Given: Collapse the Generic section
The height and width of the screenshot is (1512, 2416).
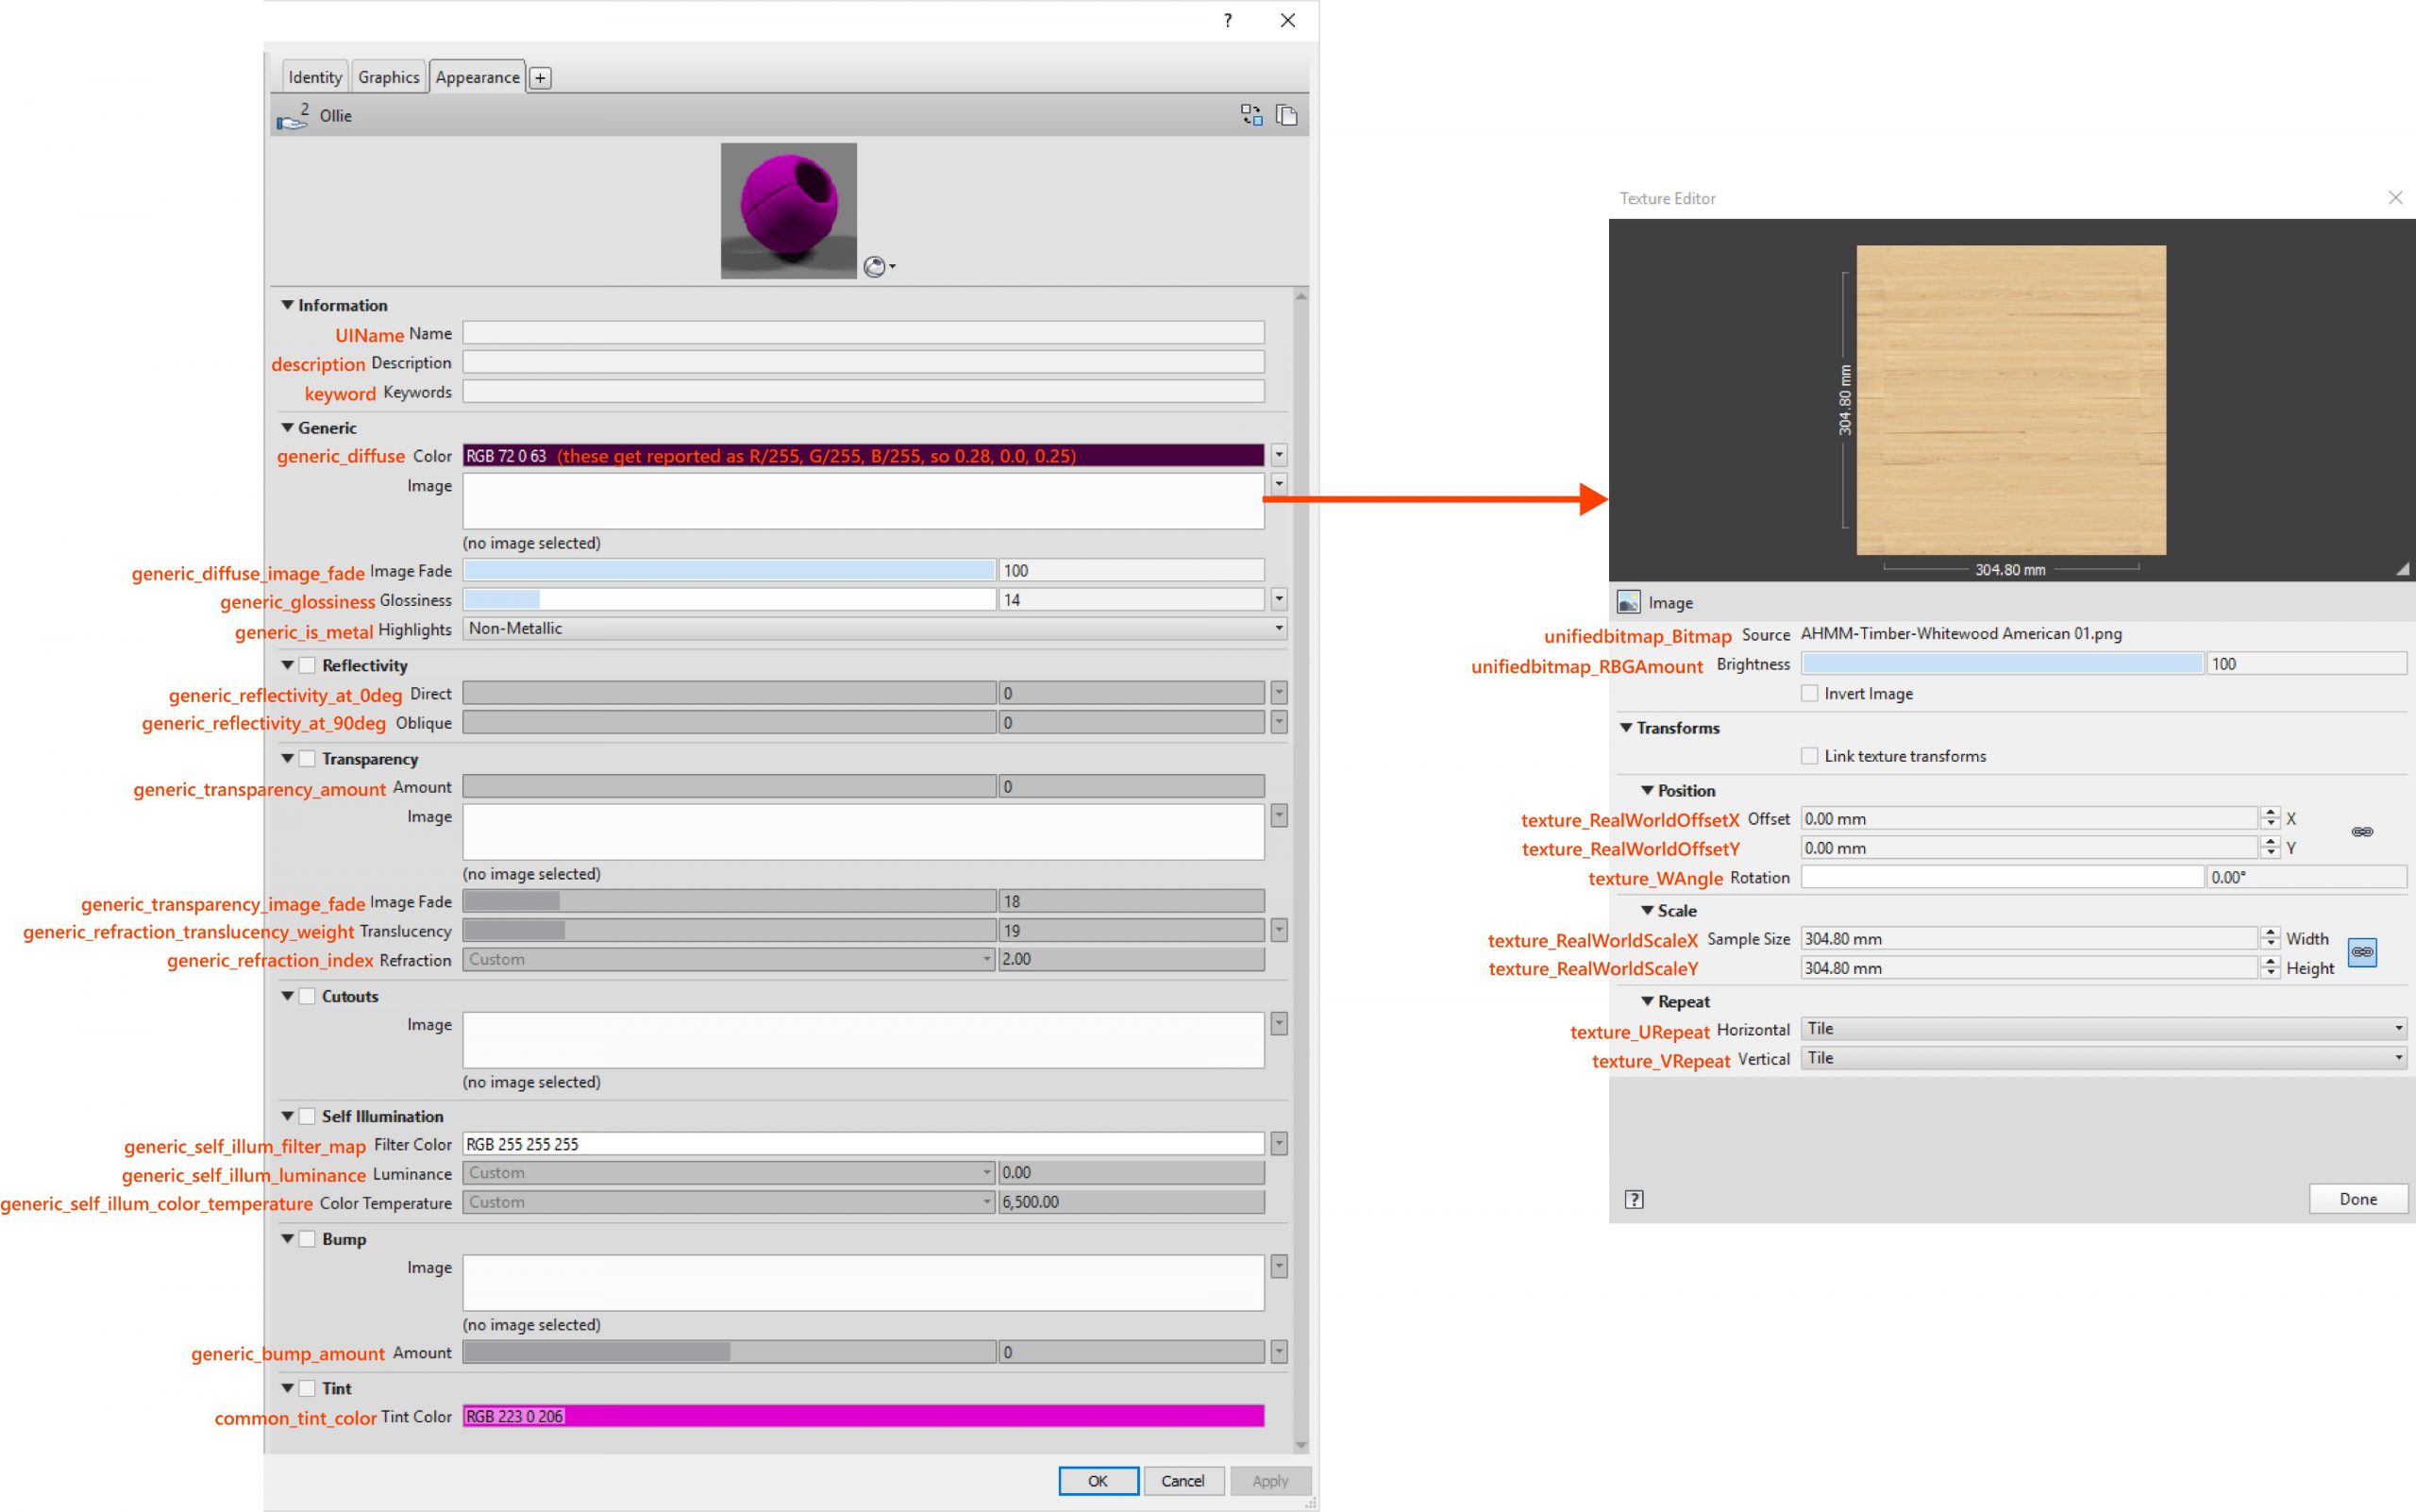Looking at the screenshot, I should point(288,427).
